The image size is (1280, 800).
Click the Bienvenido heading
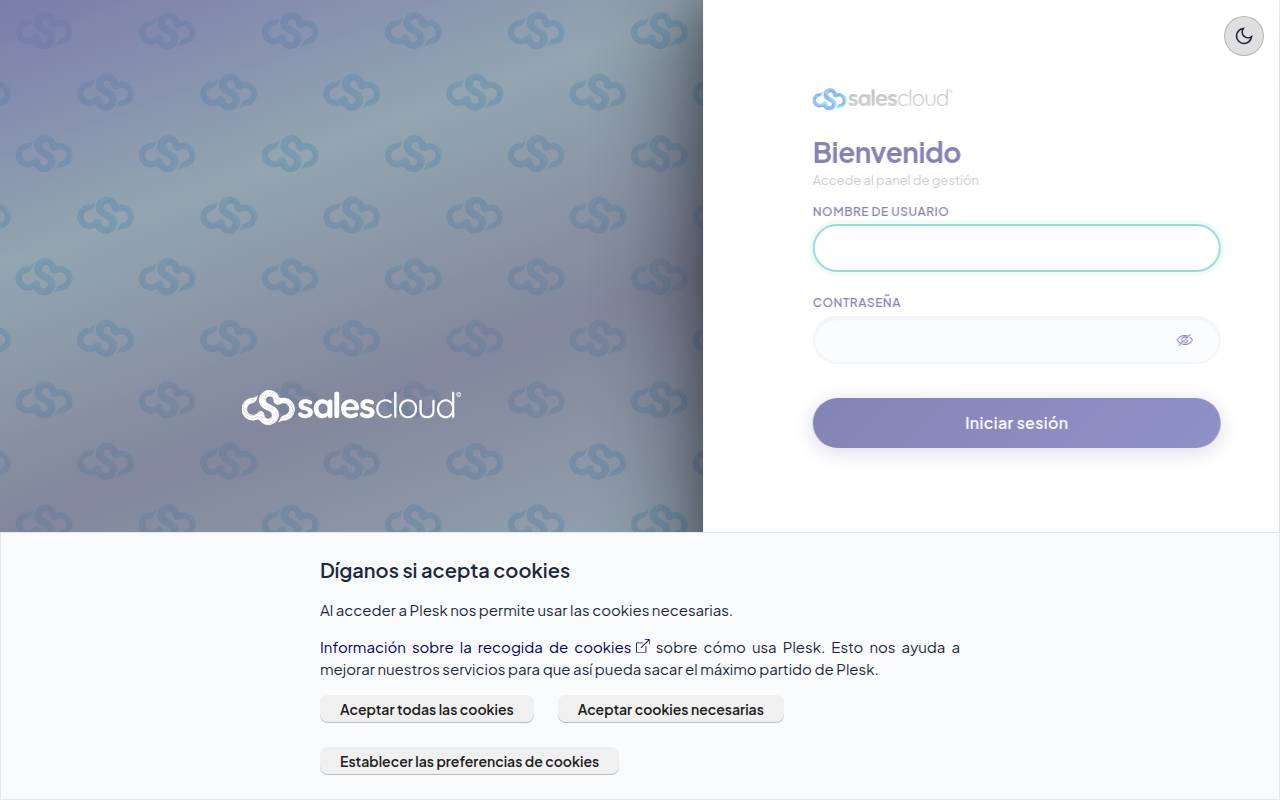886,152
